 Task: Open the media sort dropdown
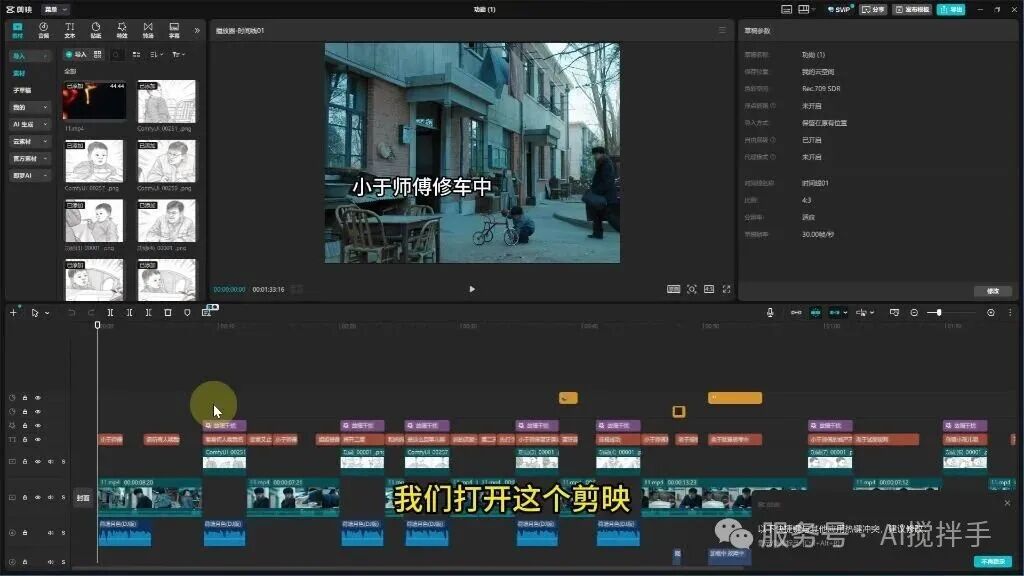click(156, 54)
